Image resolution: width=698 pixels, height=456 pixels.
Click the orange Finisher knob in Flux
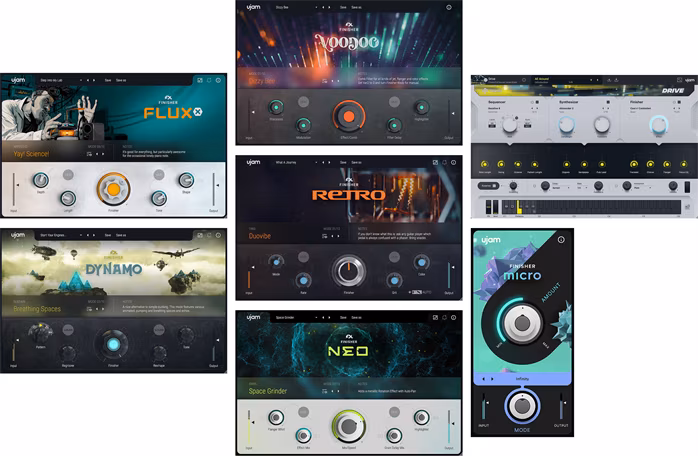[114, 189]
